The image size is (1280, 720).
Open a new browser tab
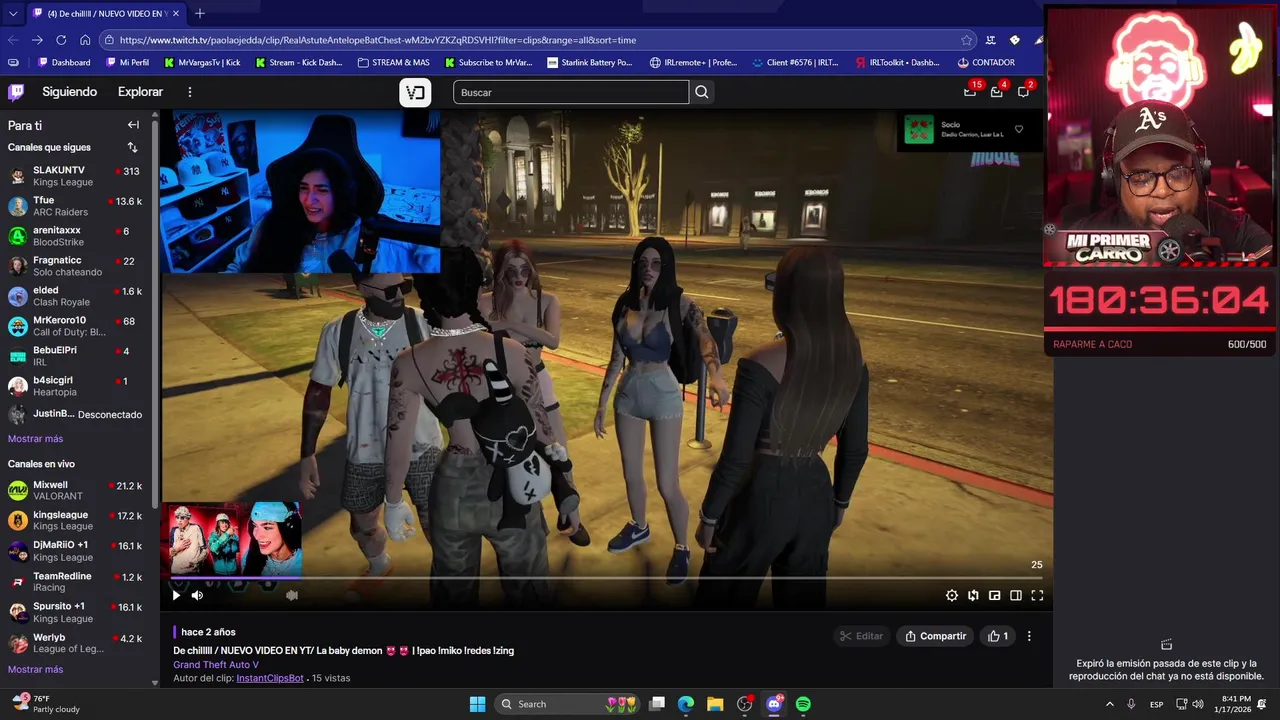[x=199, y=13]
